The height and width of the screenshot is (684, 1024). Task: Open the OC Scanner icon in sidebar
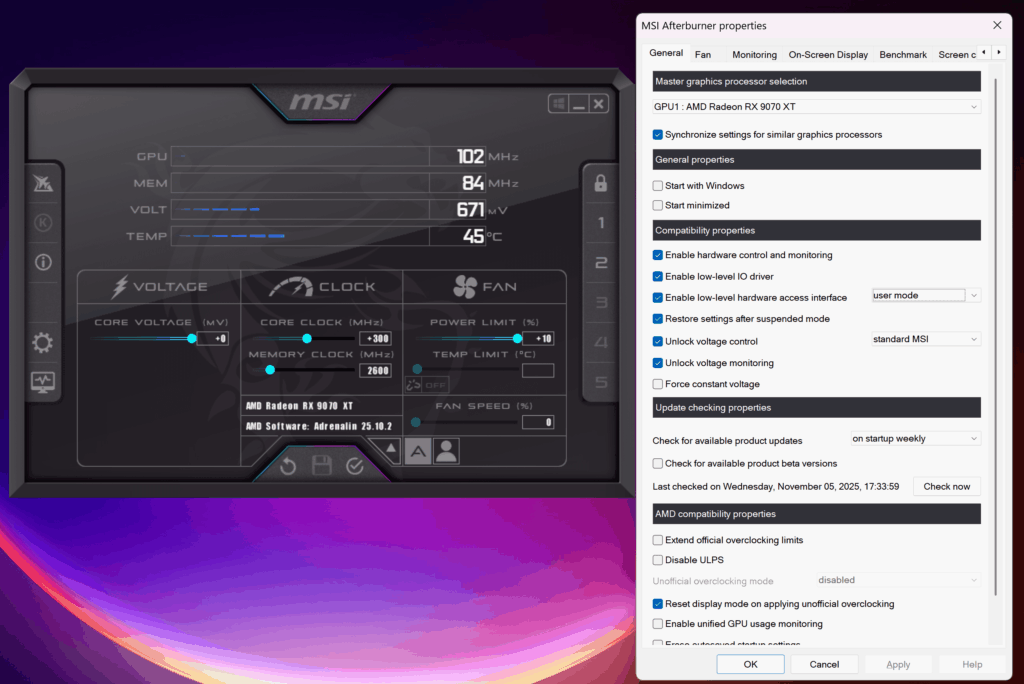point(43,184)
